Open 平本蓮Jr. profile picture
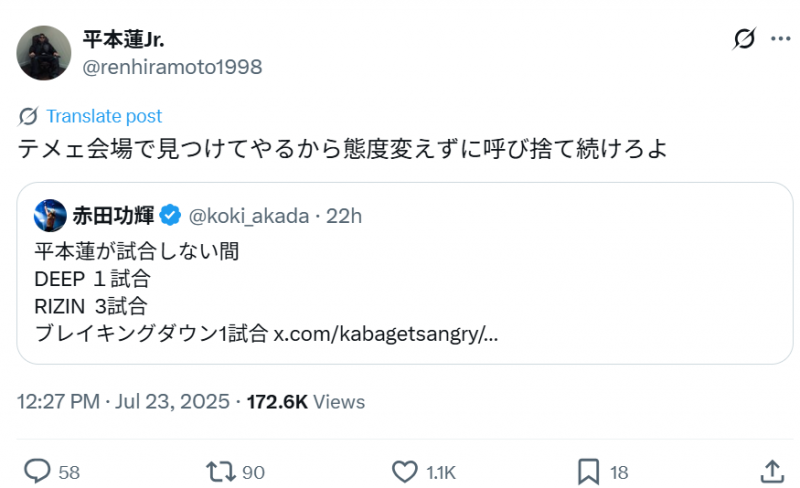 tap(44, 53)
